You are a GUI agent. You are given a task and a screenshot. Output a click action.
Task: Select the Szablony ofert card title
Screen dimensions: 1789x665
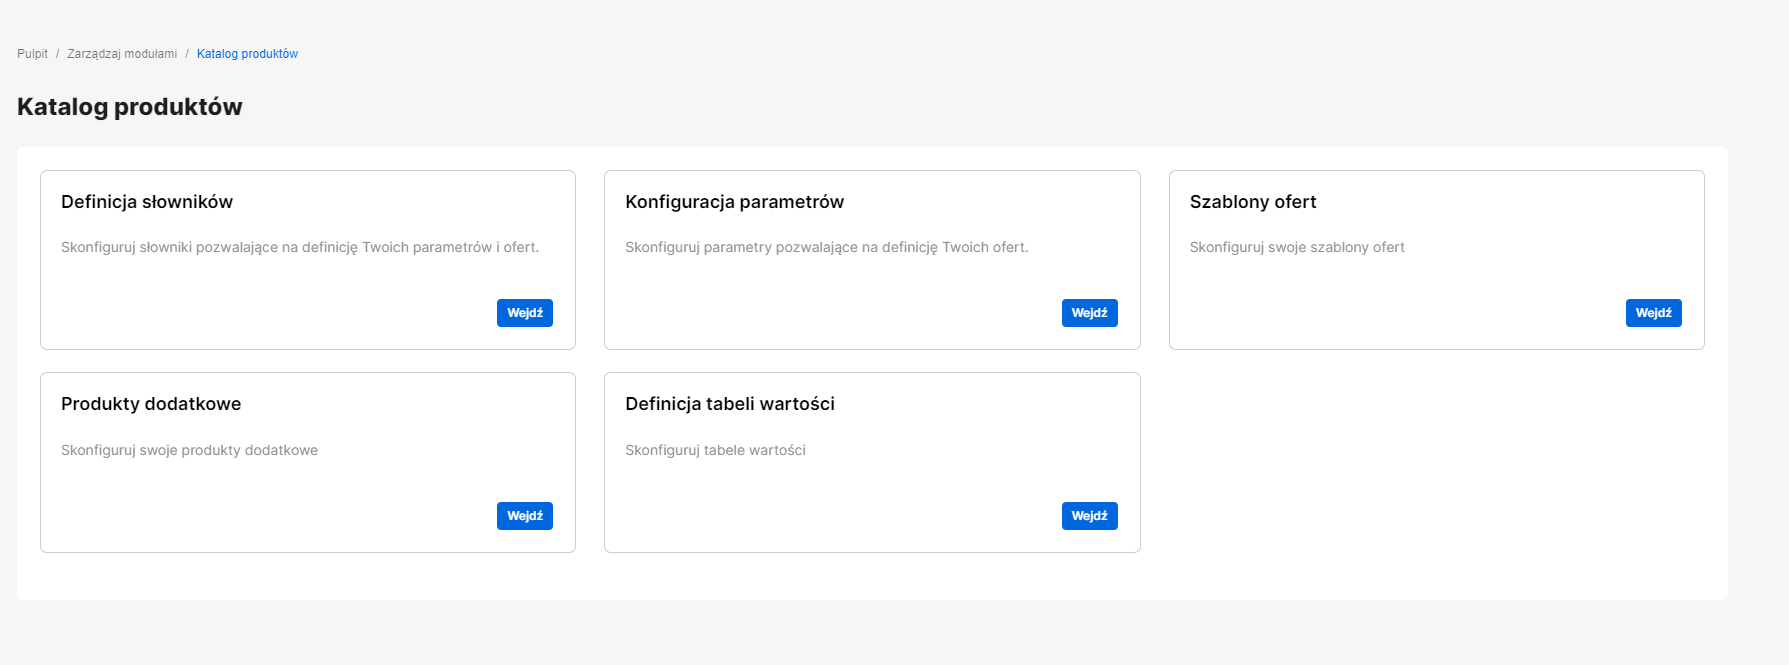click(x=1252, y=202)
